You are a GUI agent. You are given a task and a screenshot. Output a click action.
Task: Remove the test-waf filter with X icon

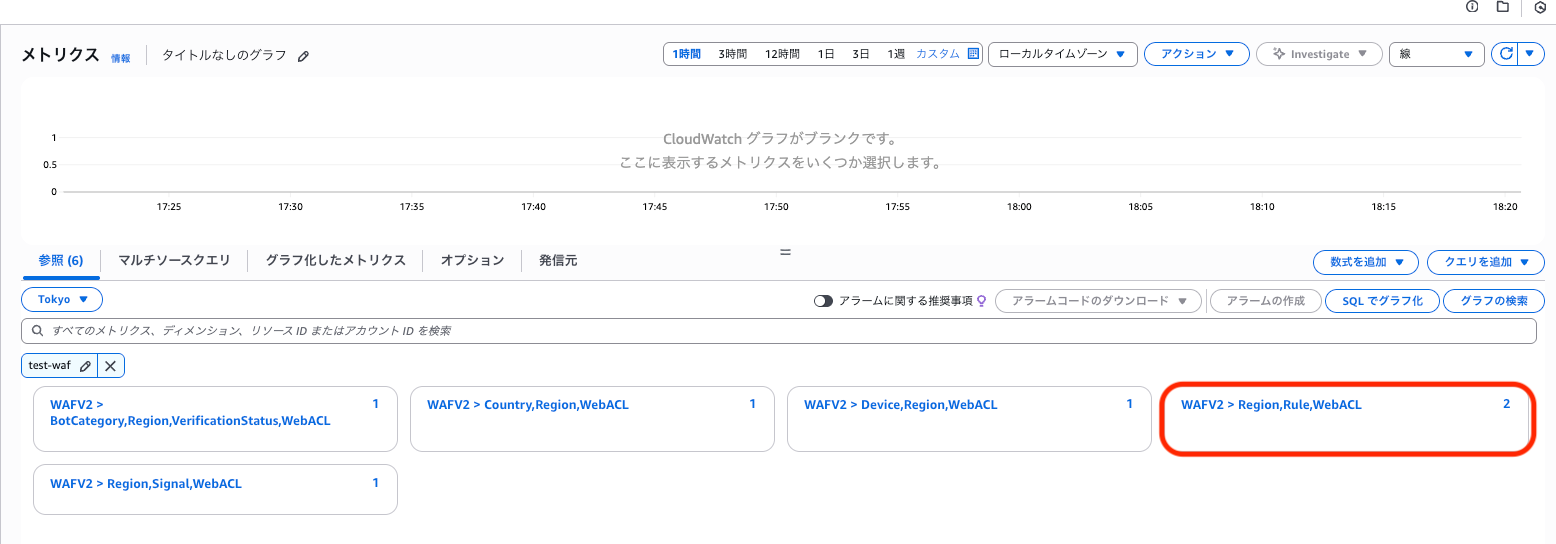click(x=110, y=366)
